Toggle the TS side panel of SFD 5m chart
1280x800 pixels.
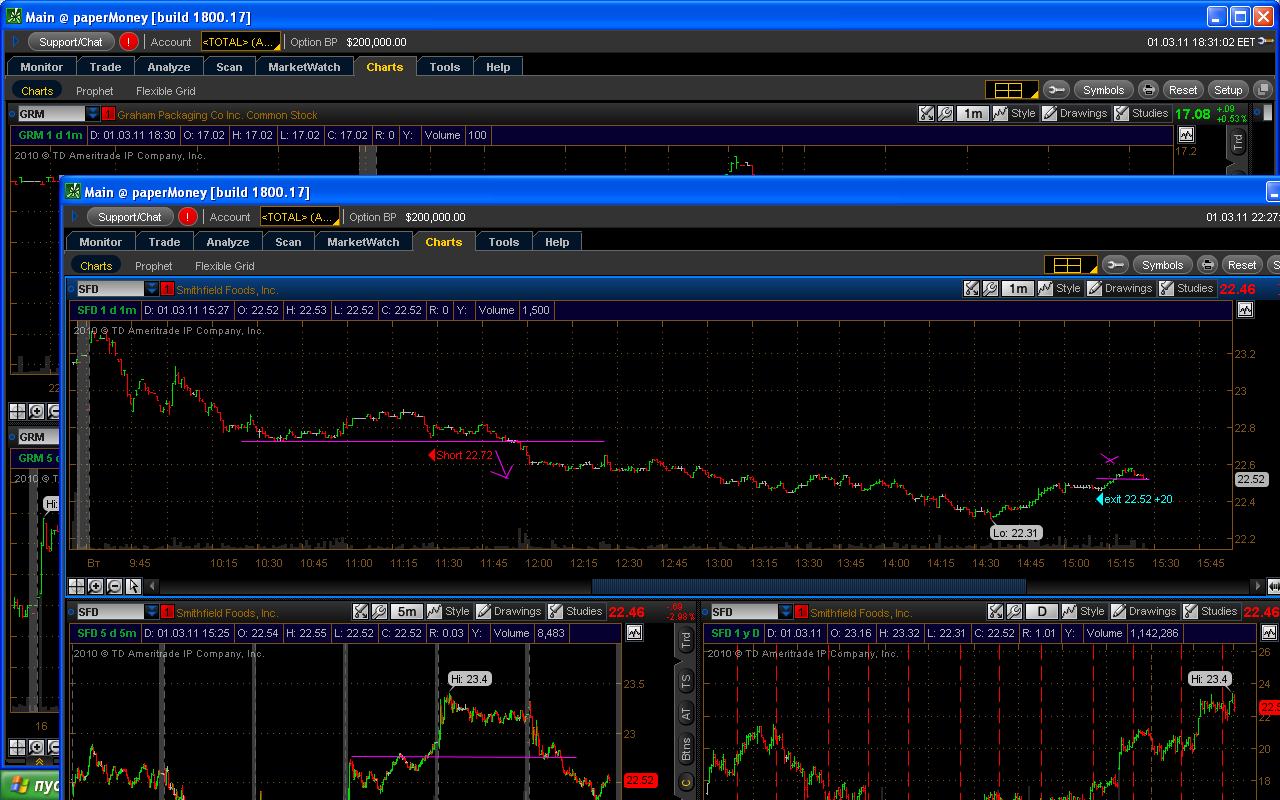click(x=686, y=682)
